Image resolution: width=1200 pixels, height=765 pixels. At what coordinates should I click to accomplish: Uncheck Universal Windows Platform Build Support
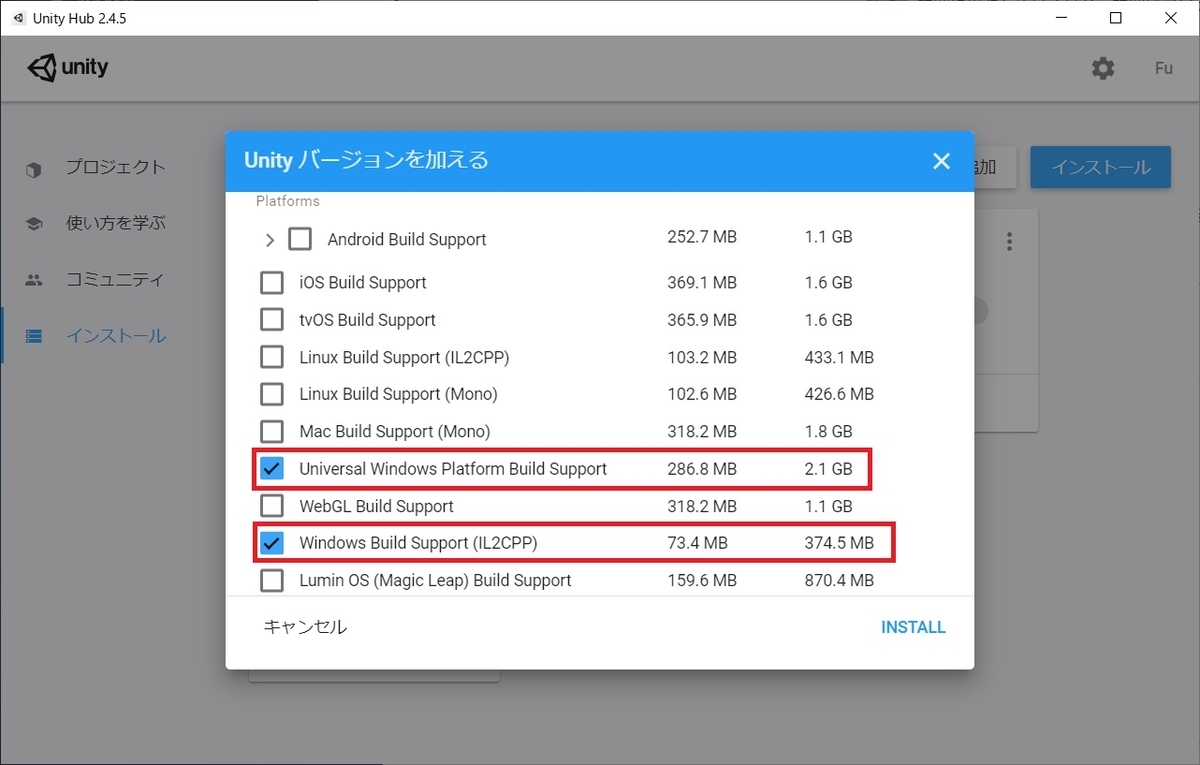[x=272, y=469]
